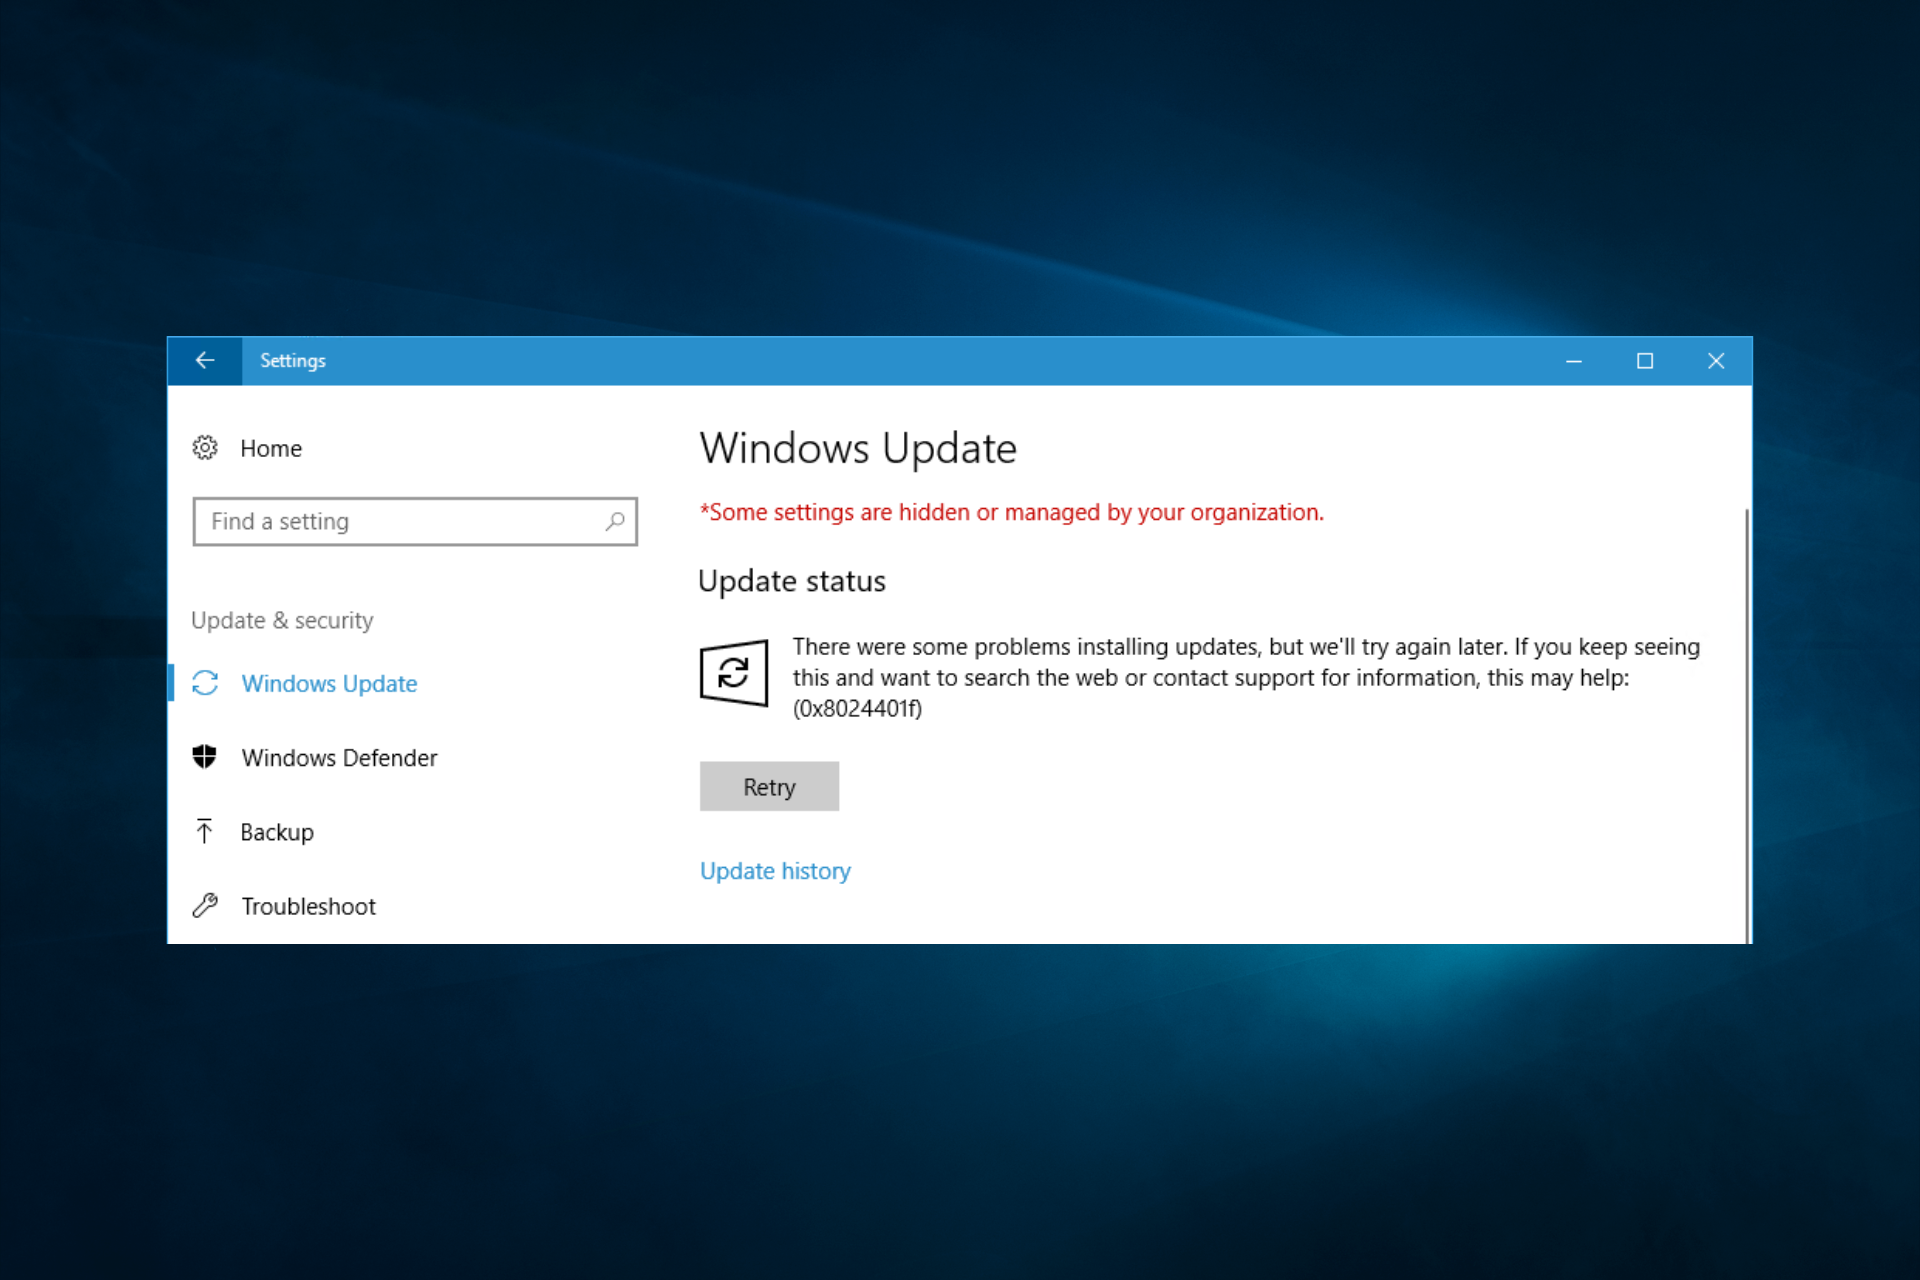Click the Troubleshoot wrench icon
Viewport: 1920px width, 1280px height.
(205, 906)
